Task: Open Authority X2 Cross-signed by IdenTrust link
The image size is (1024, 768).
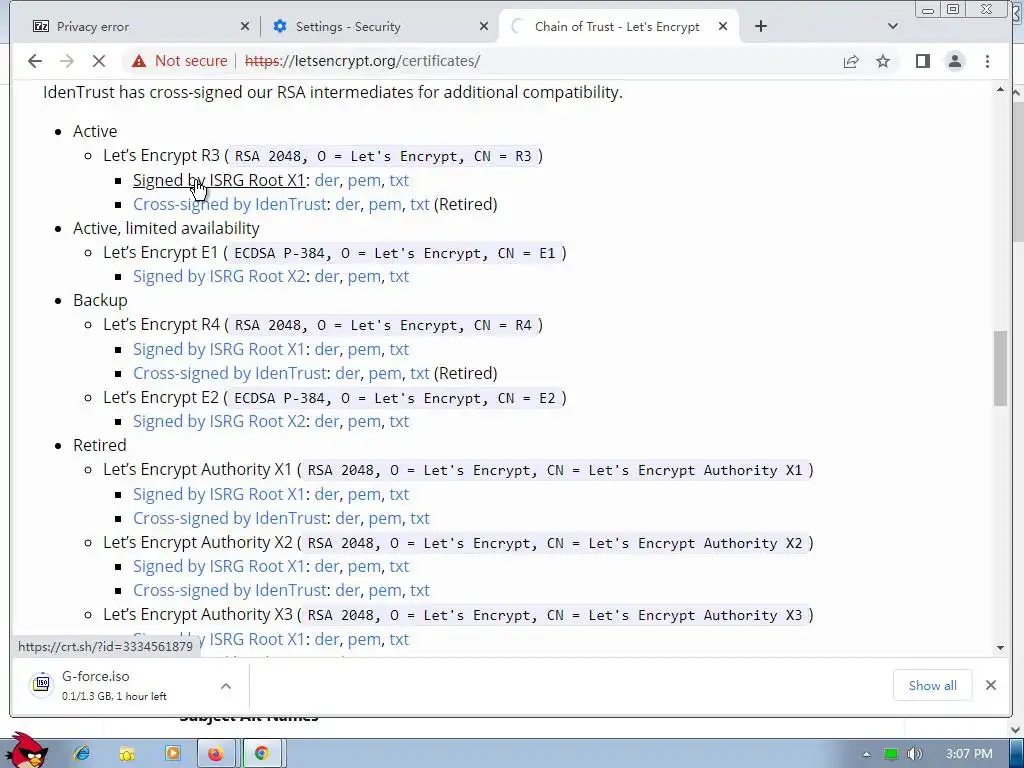Action: click(229, 590)
